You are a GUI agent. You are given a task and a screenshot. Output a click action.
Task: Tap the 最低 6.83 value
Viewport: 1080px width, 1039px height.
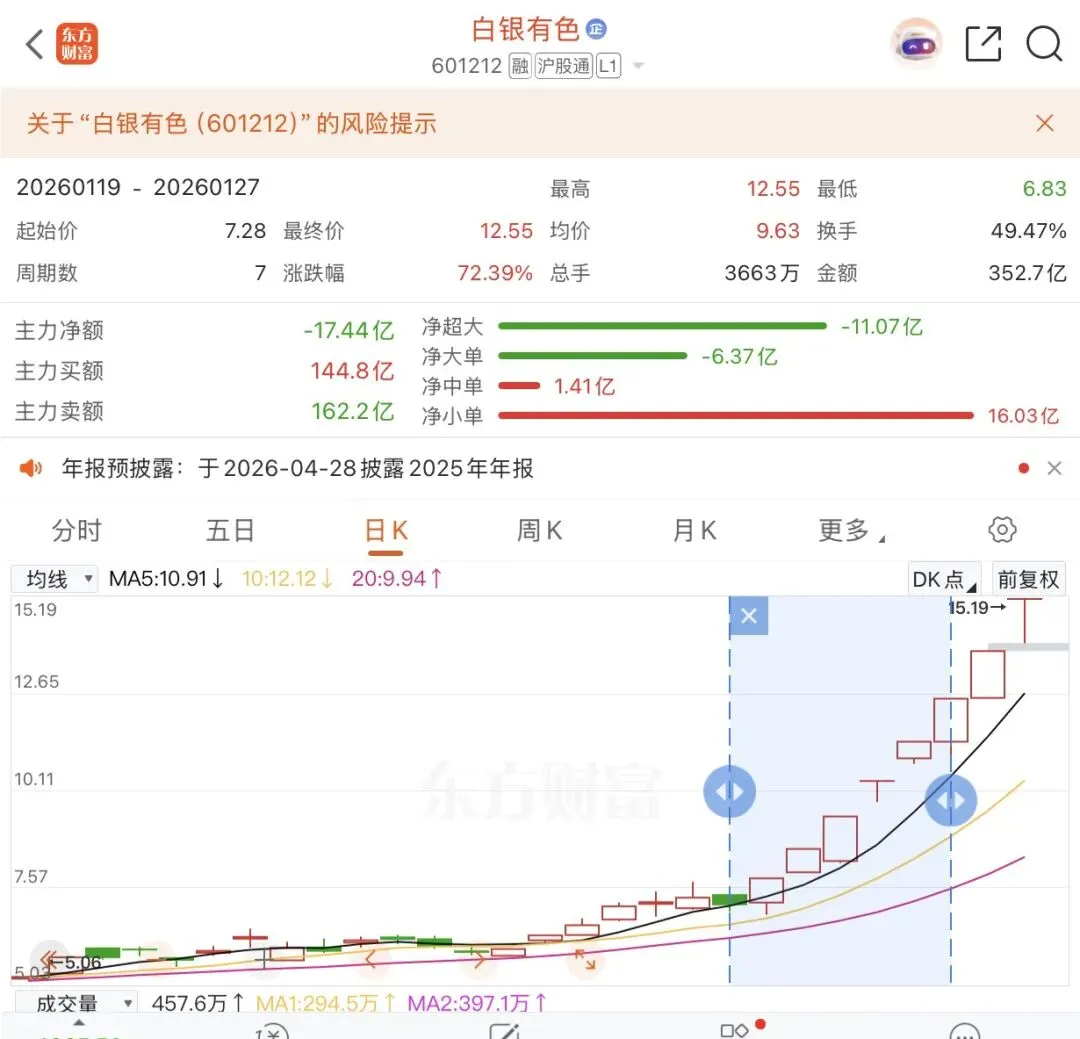1044,189
